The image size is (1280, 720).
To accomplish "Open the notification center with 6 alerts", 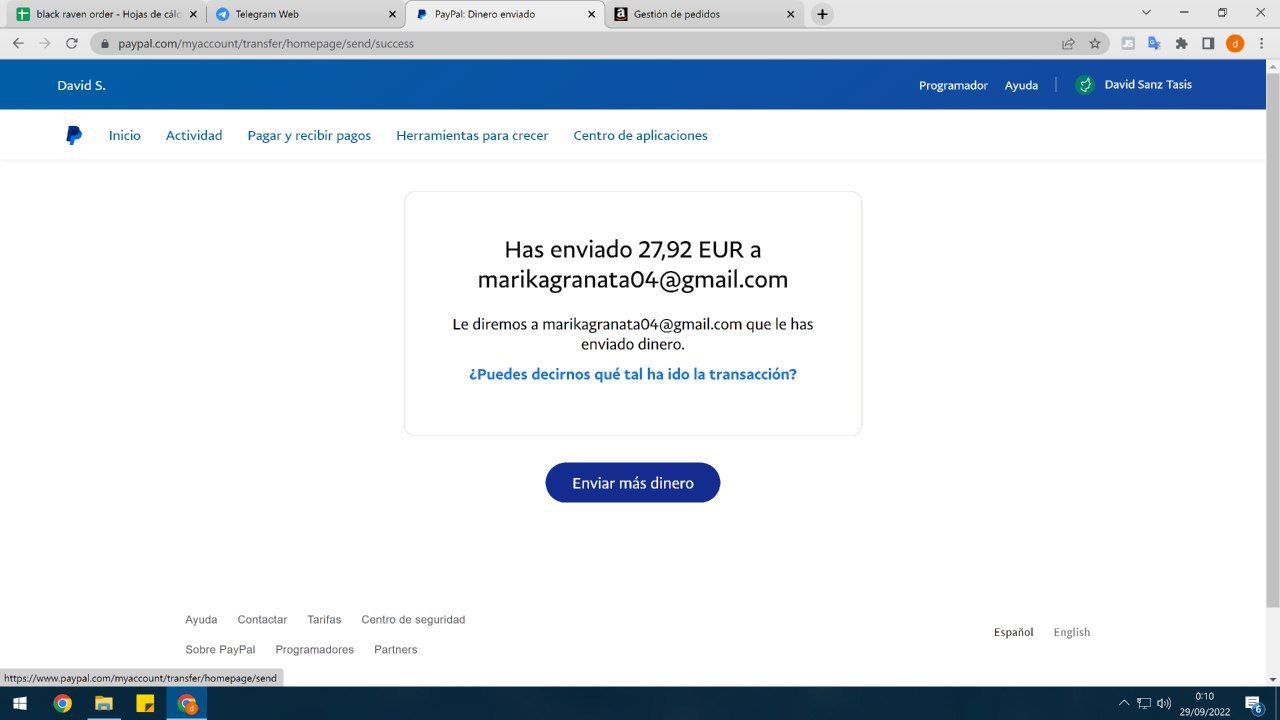I will (1253, 703).
